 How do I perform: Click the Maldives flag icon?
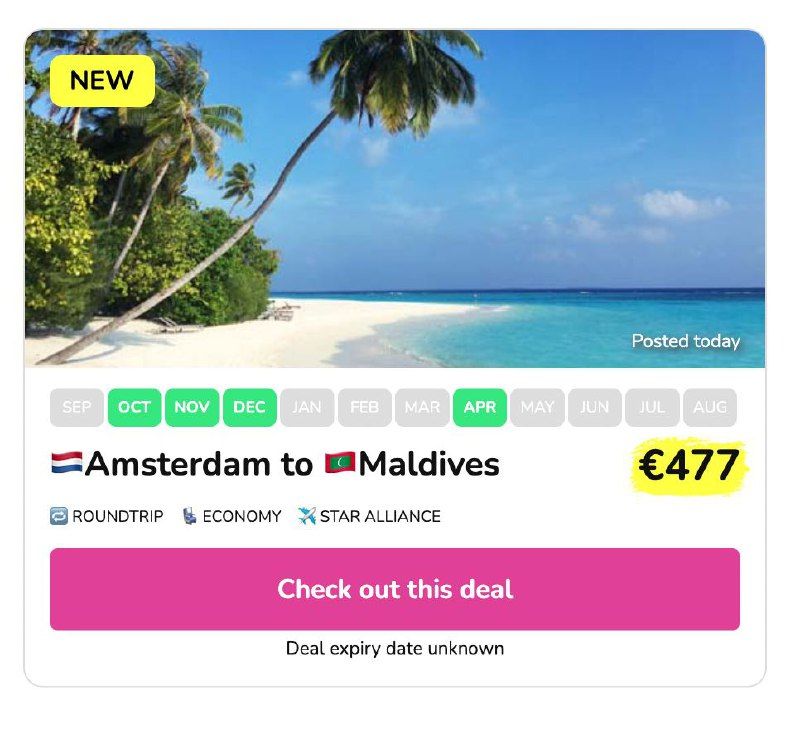(340, 463)
